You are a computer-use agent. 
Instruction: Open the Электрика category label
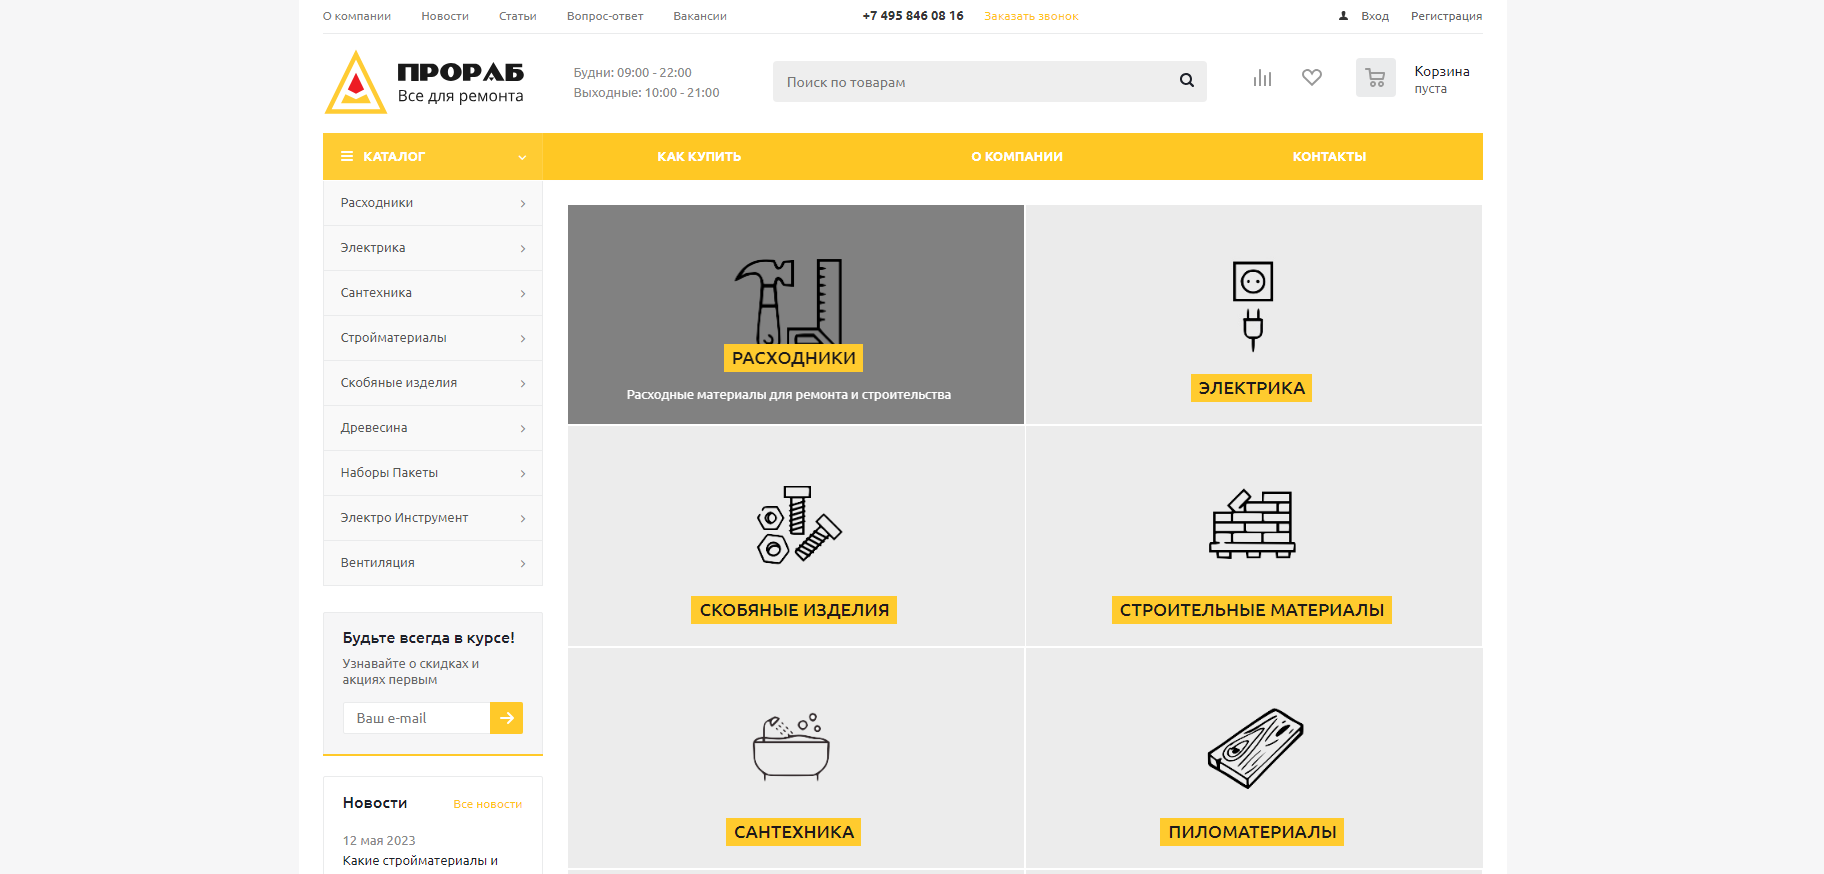pos(1252,388)
